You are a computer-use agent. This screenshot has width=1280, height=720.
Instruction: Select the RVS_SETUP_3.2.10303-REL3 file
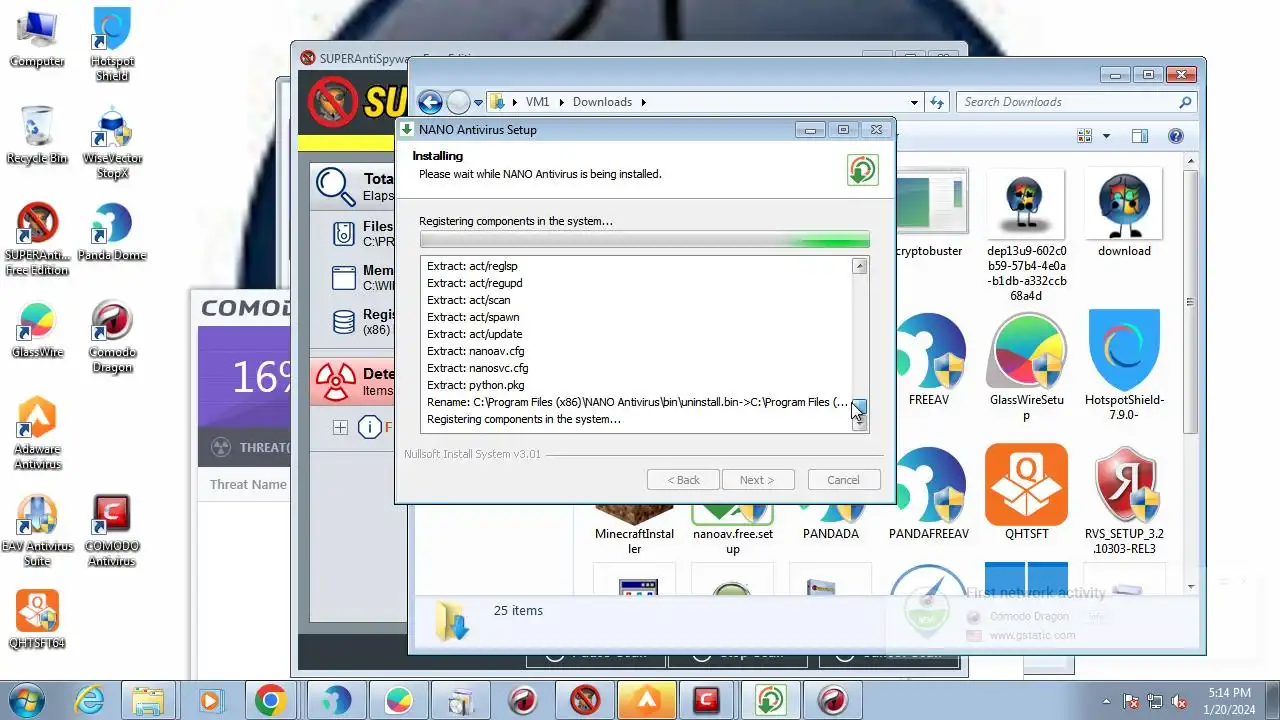1124,500
